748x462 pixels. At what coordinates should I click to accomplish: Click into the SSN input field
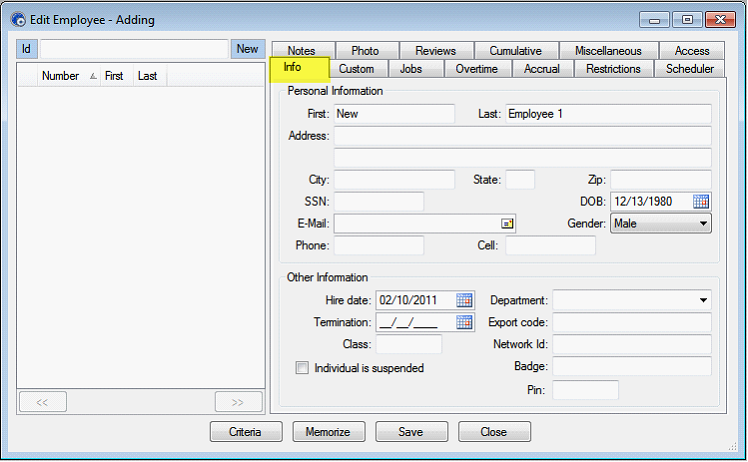pyautogui.click(x=378, y=202)
